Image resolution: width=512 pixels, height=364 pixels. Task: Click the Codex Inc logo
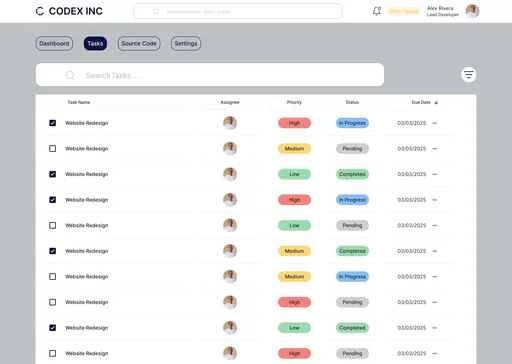[x=69, y=11]
